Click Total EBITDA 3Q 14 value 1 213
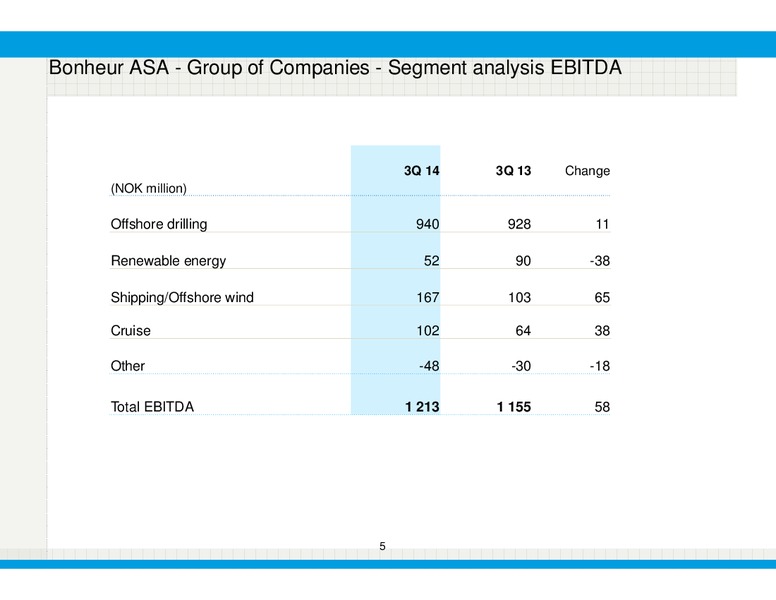This screenshot has height=600, width=776. pyautogui.click(x=422, y=407)
